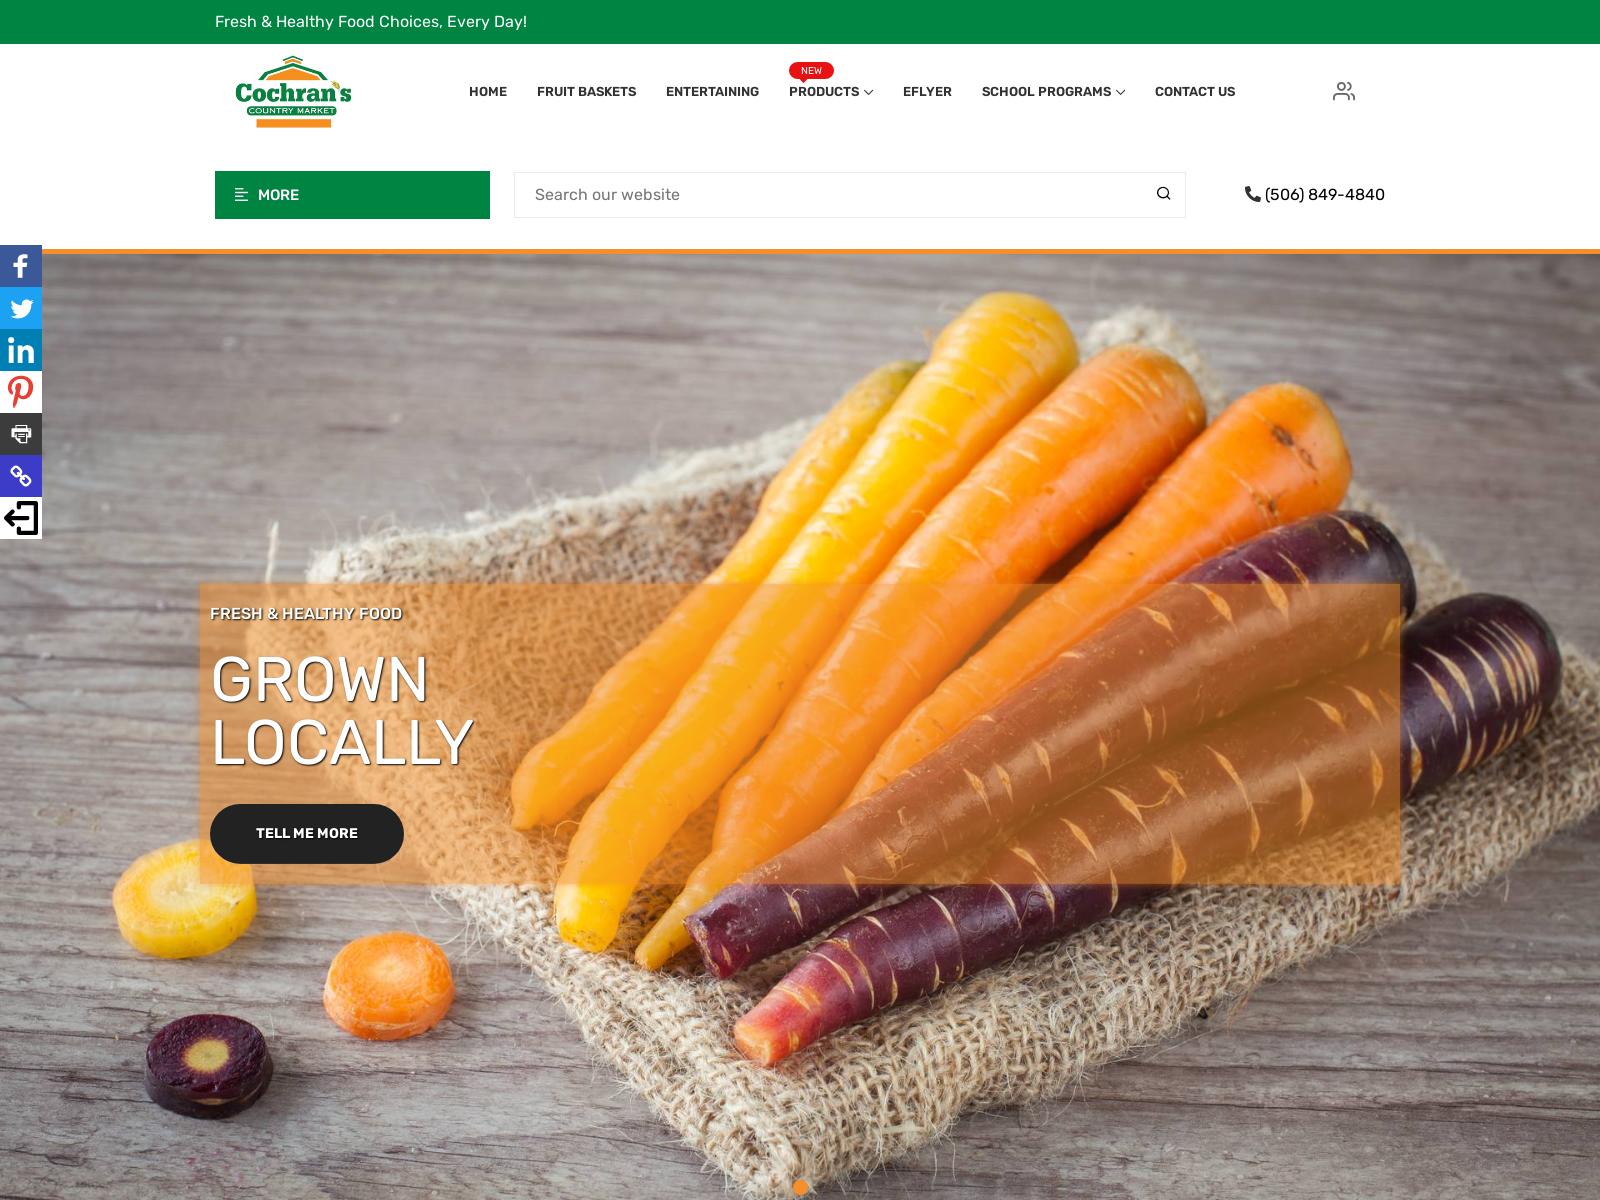Share page on LinkedIn
This screenshot has width=1600, height=1200.
coord(21,350)
